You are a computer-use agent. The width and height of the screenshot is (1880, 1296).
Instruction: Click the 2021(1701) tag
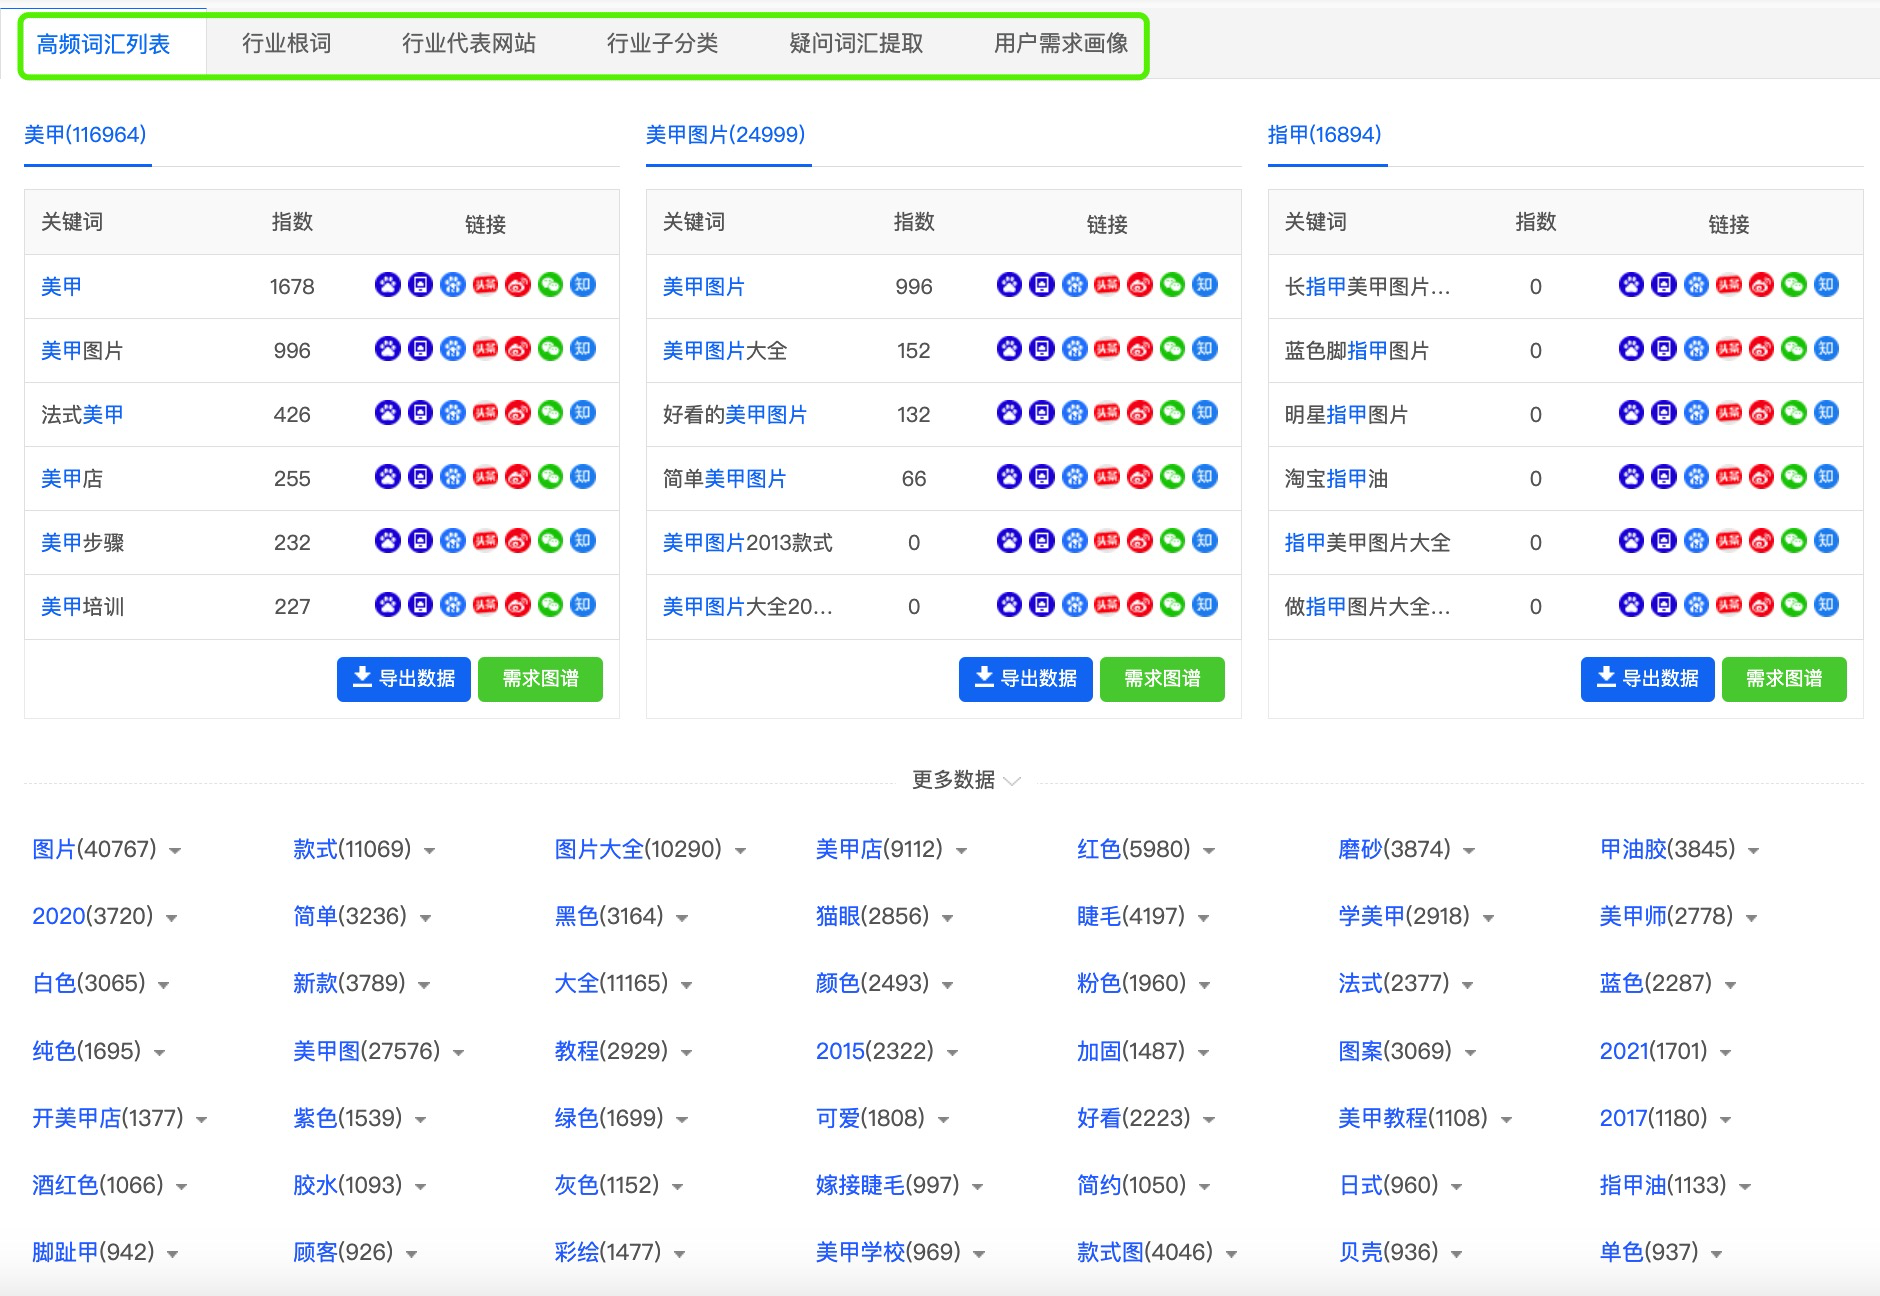1653,1051
